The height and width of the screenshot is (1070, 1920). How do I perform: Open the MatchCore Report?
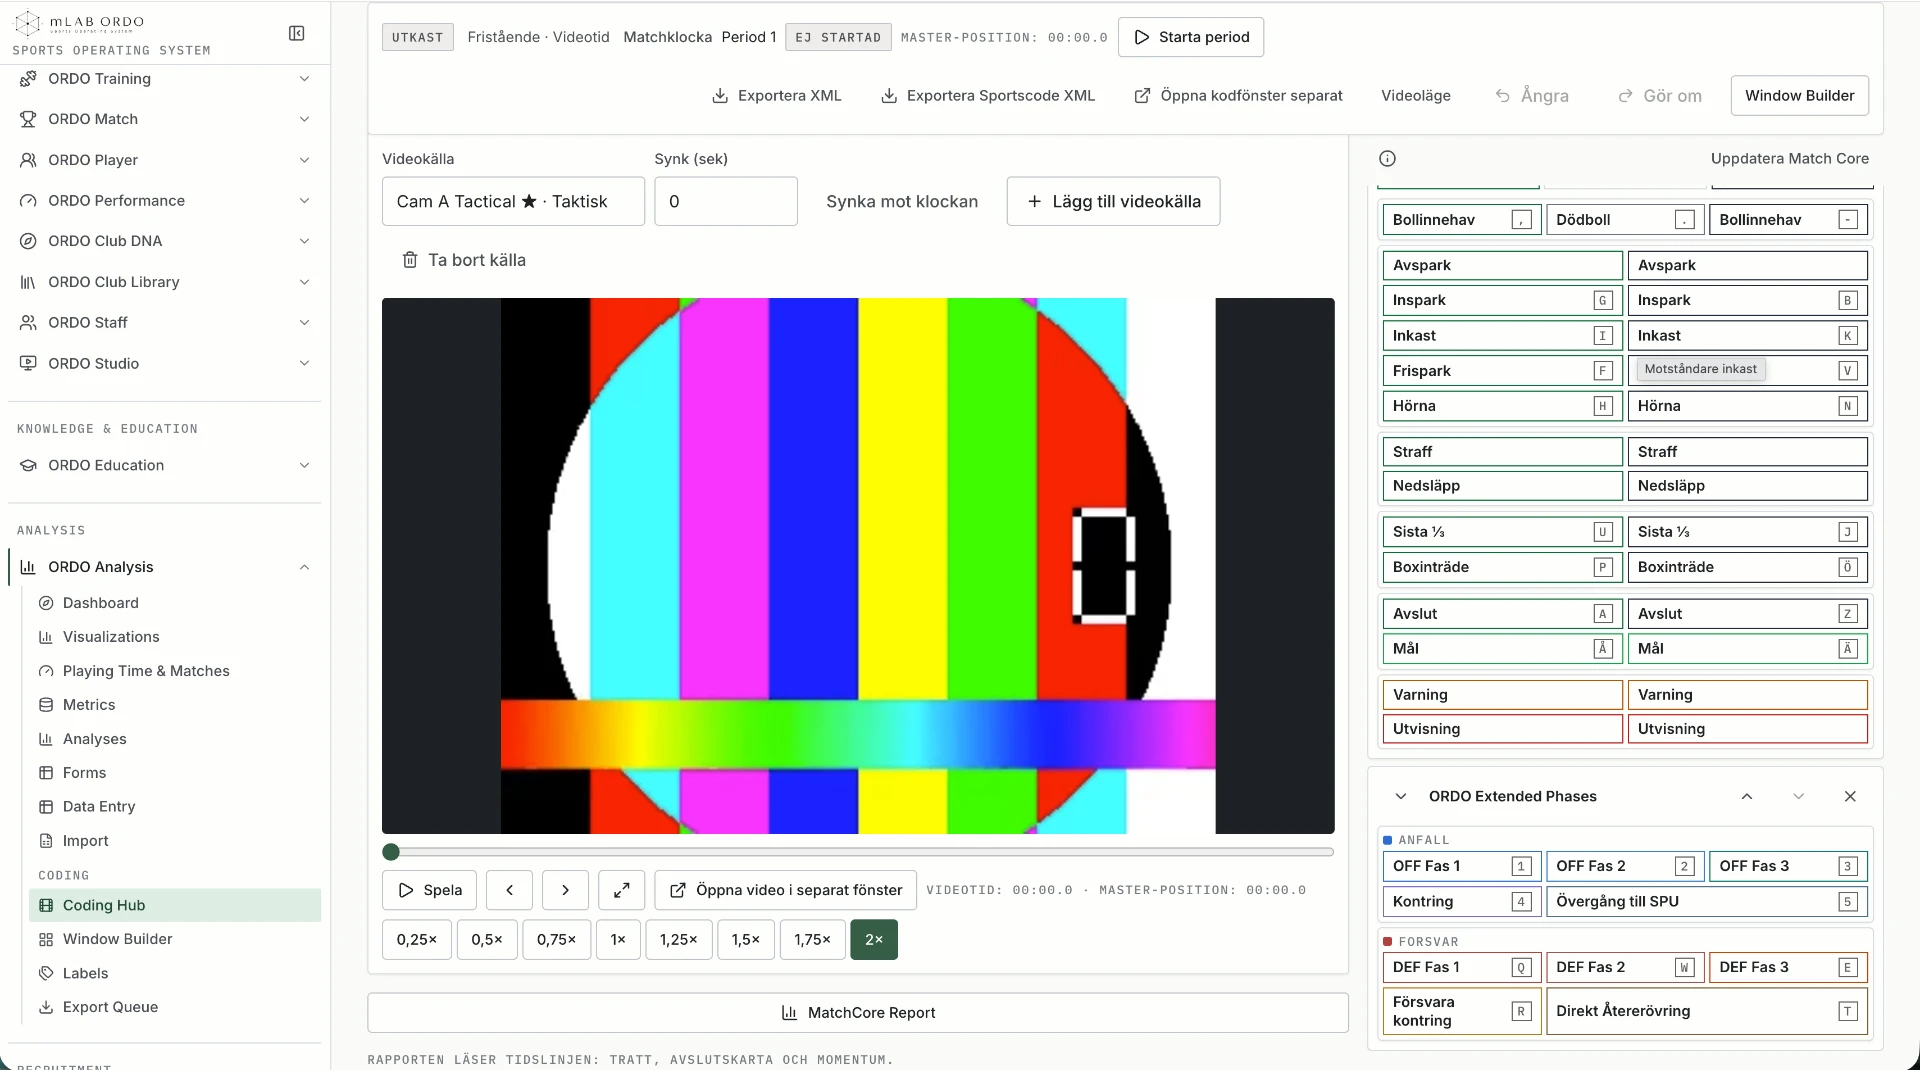(x=858, y=1013)
